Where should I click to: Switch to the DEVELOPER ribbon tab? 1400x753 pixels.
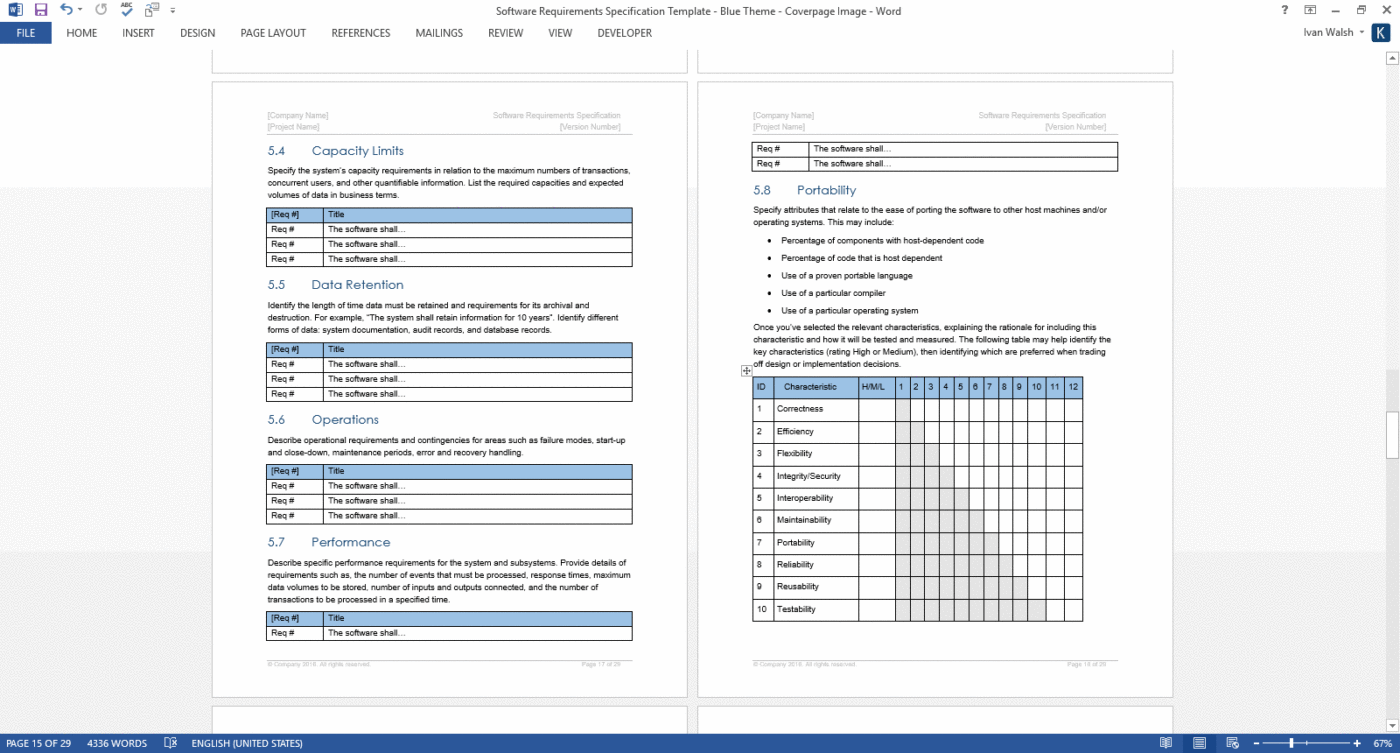[x=624, y=33]
